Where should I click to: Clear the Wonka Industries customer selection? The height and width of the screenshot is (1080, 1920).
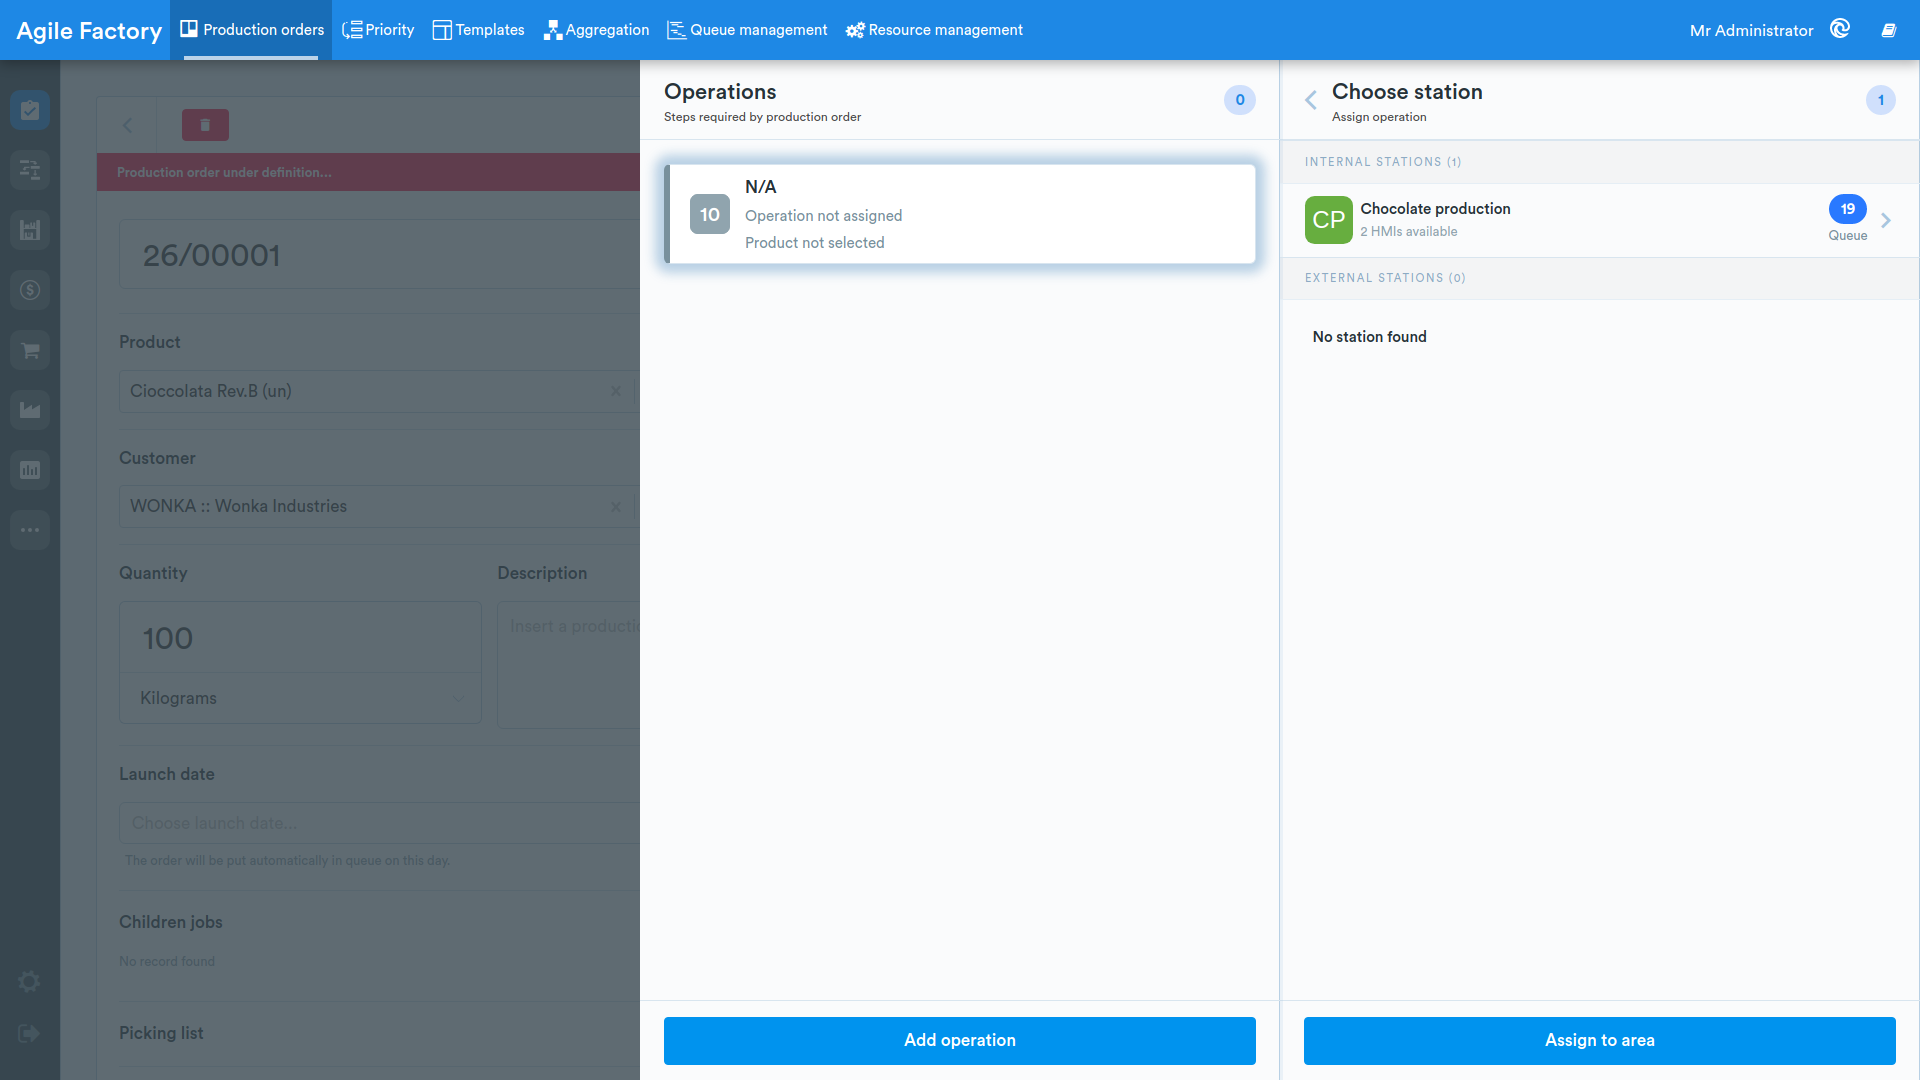[616, 506]
